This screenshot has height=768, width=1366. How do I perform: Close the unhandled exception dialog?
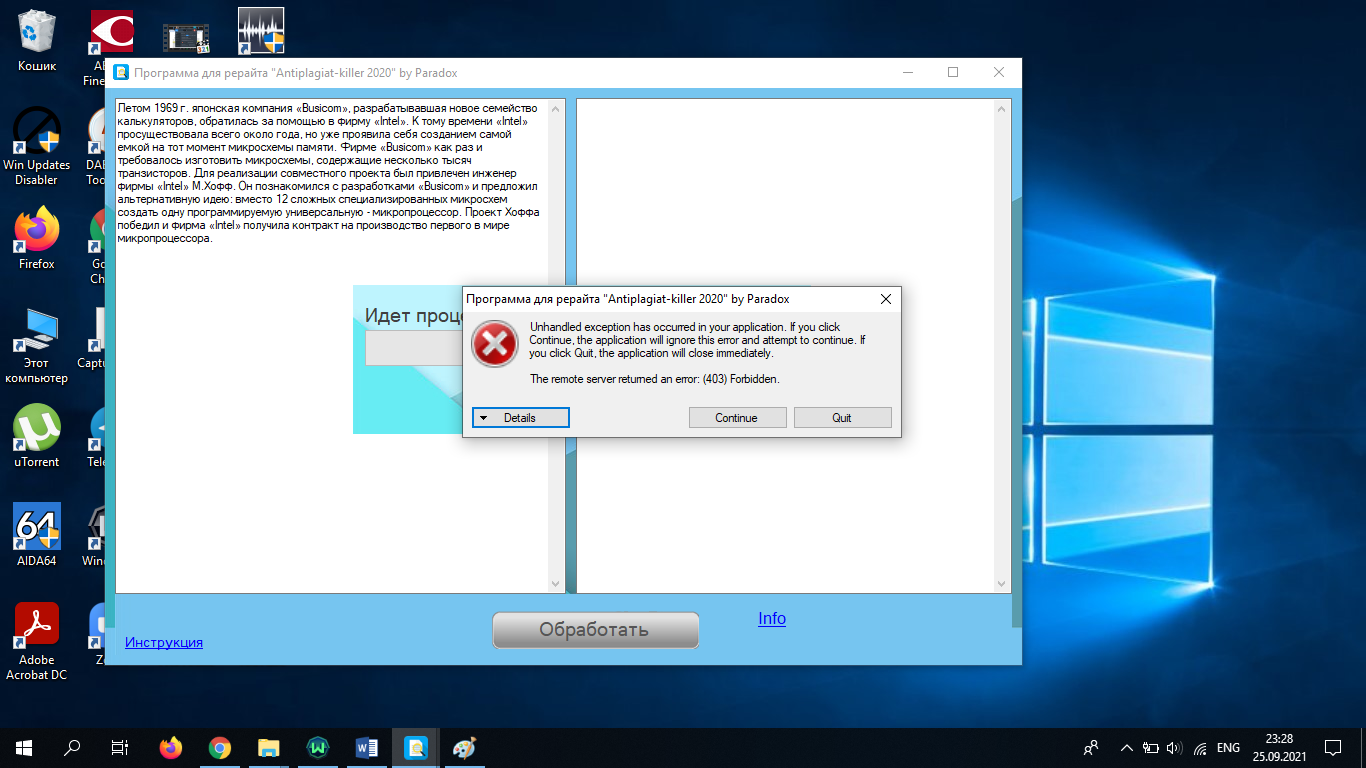coord(885,299)
